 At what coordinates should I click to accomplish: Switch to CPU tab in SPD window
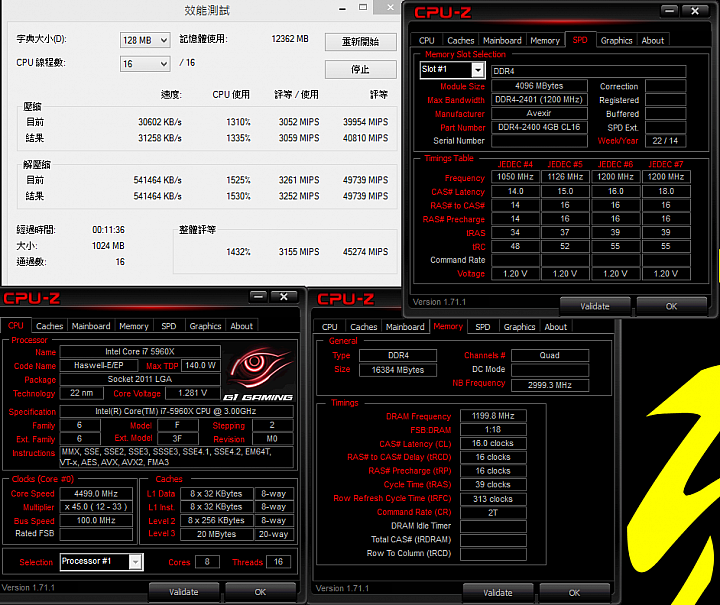[x=427, y=40]
